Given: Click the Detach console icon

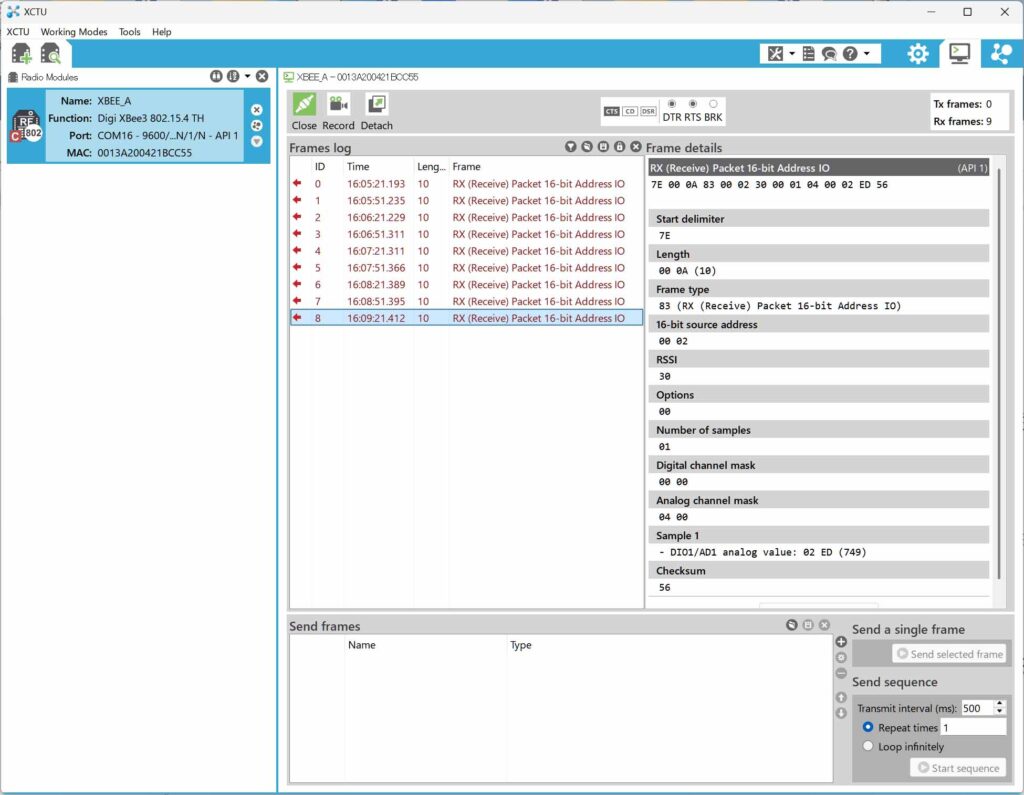Looking at the screenshot, I should (377, 105).
